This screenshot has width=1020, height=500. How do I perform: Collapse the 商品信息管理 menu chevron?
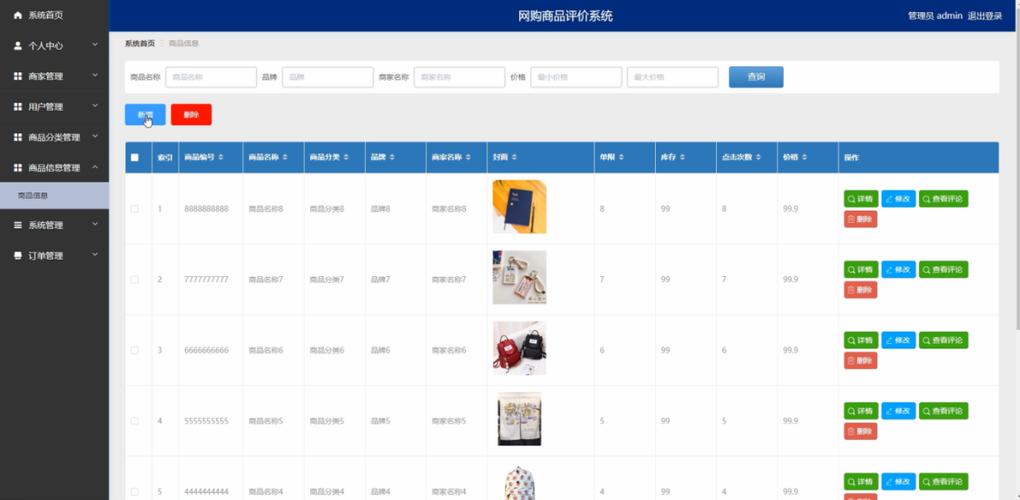94,167
